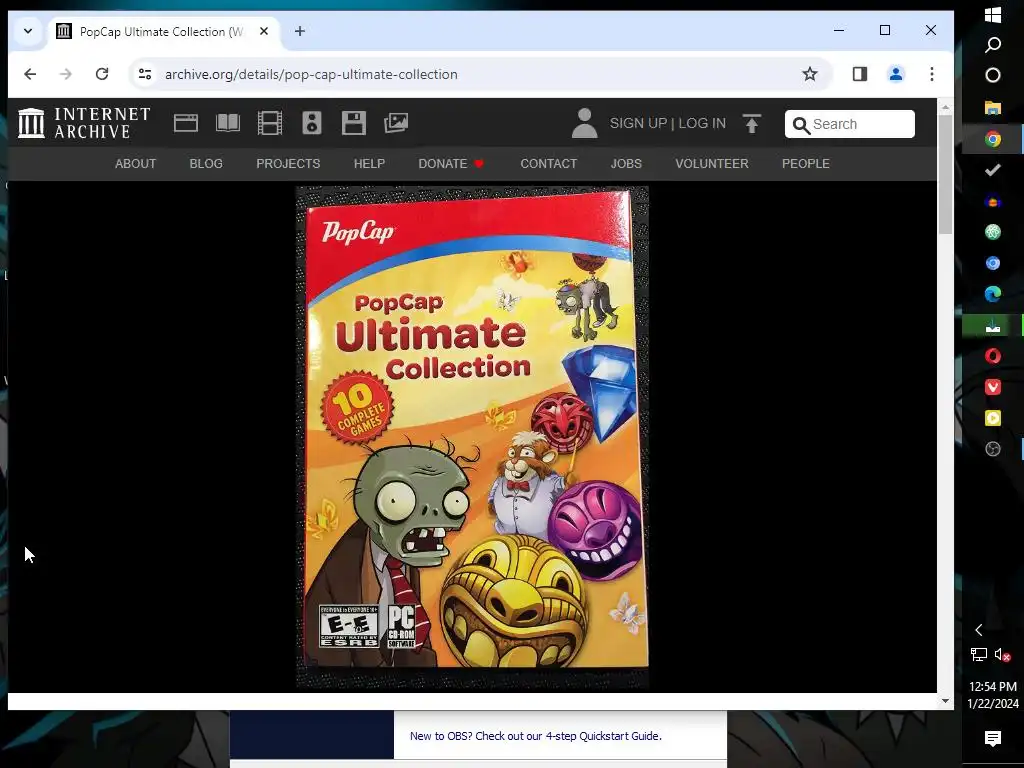Open the HELP menu item
Viewport: 1024px width, 768px height.
tap(369, 163)
